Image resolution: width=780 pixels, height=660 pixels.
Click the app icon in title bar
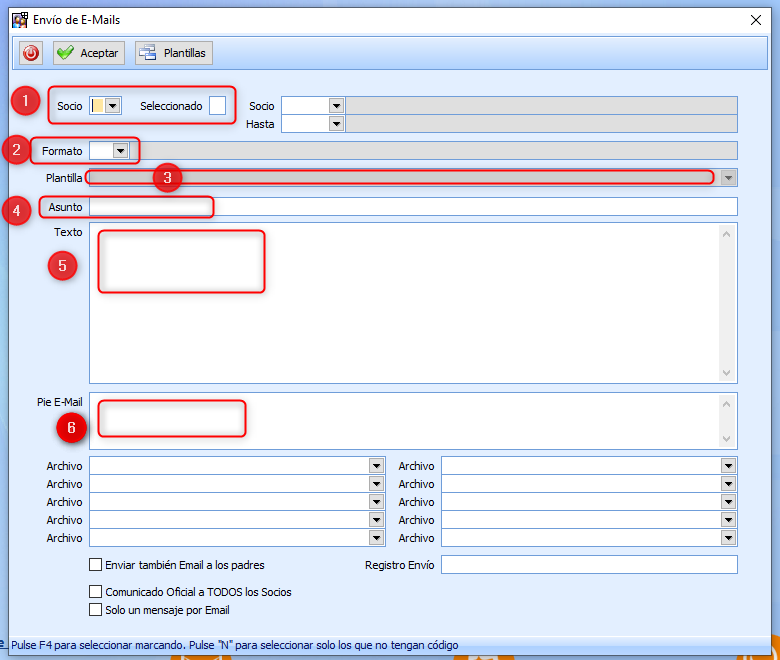[x=19, y=19]
